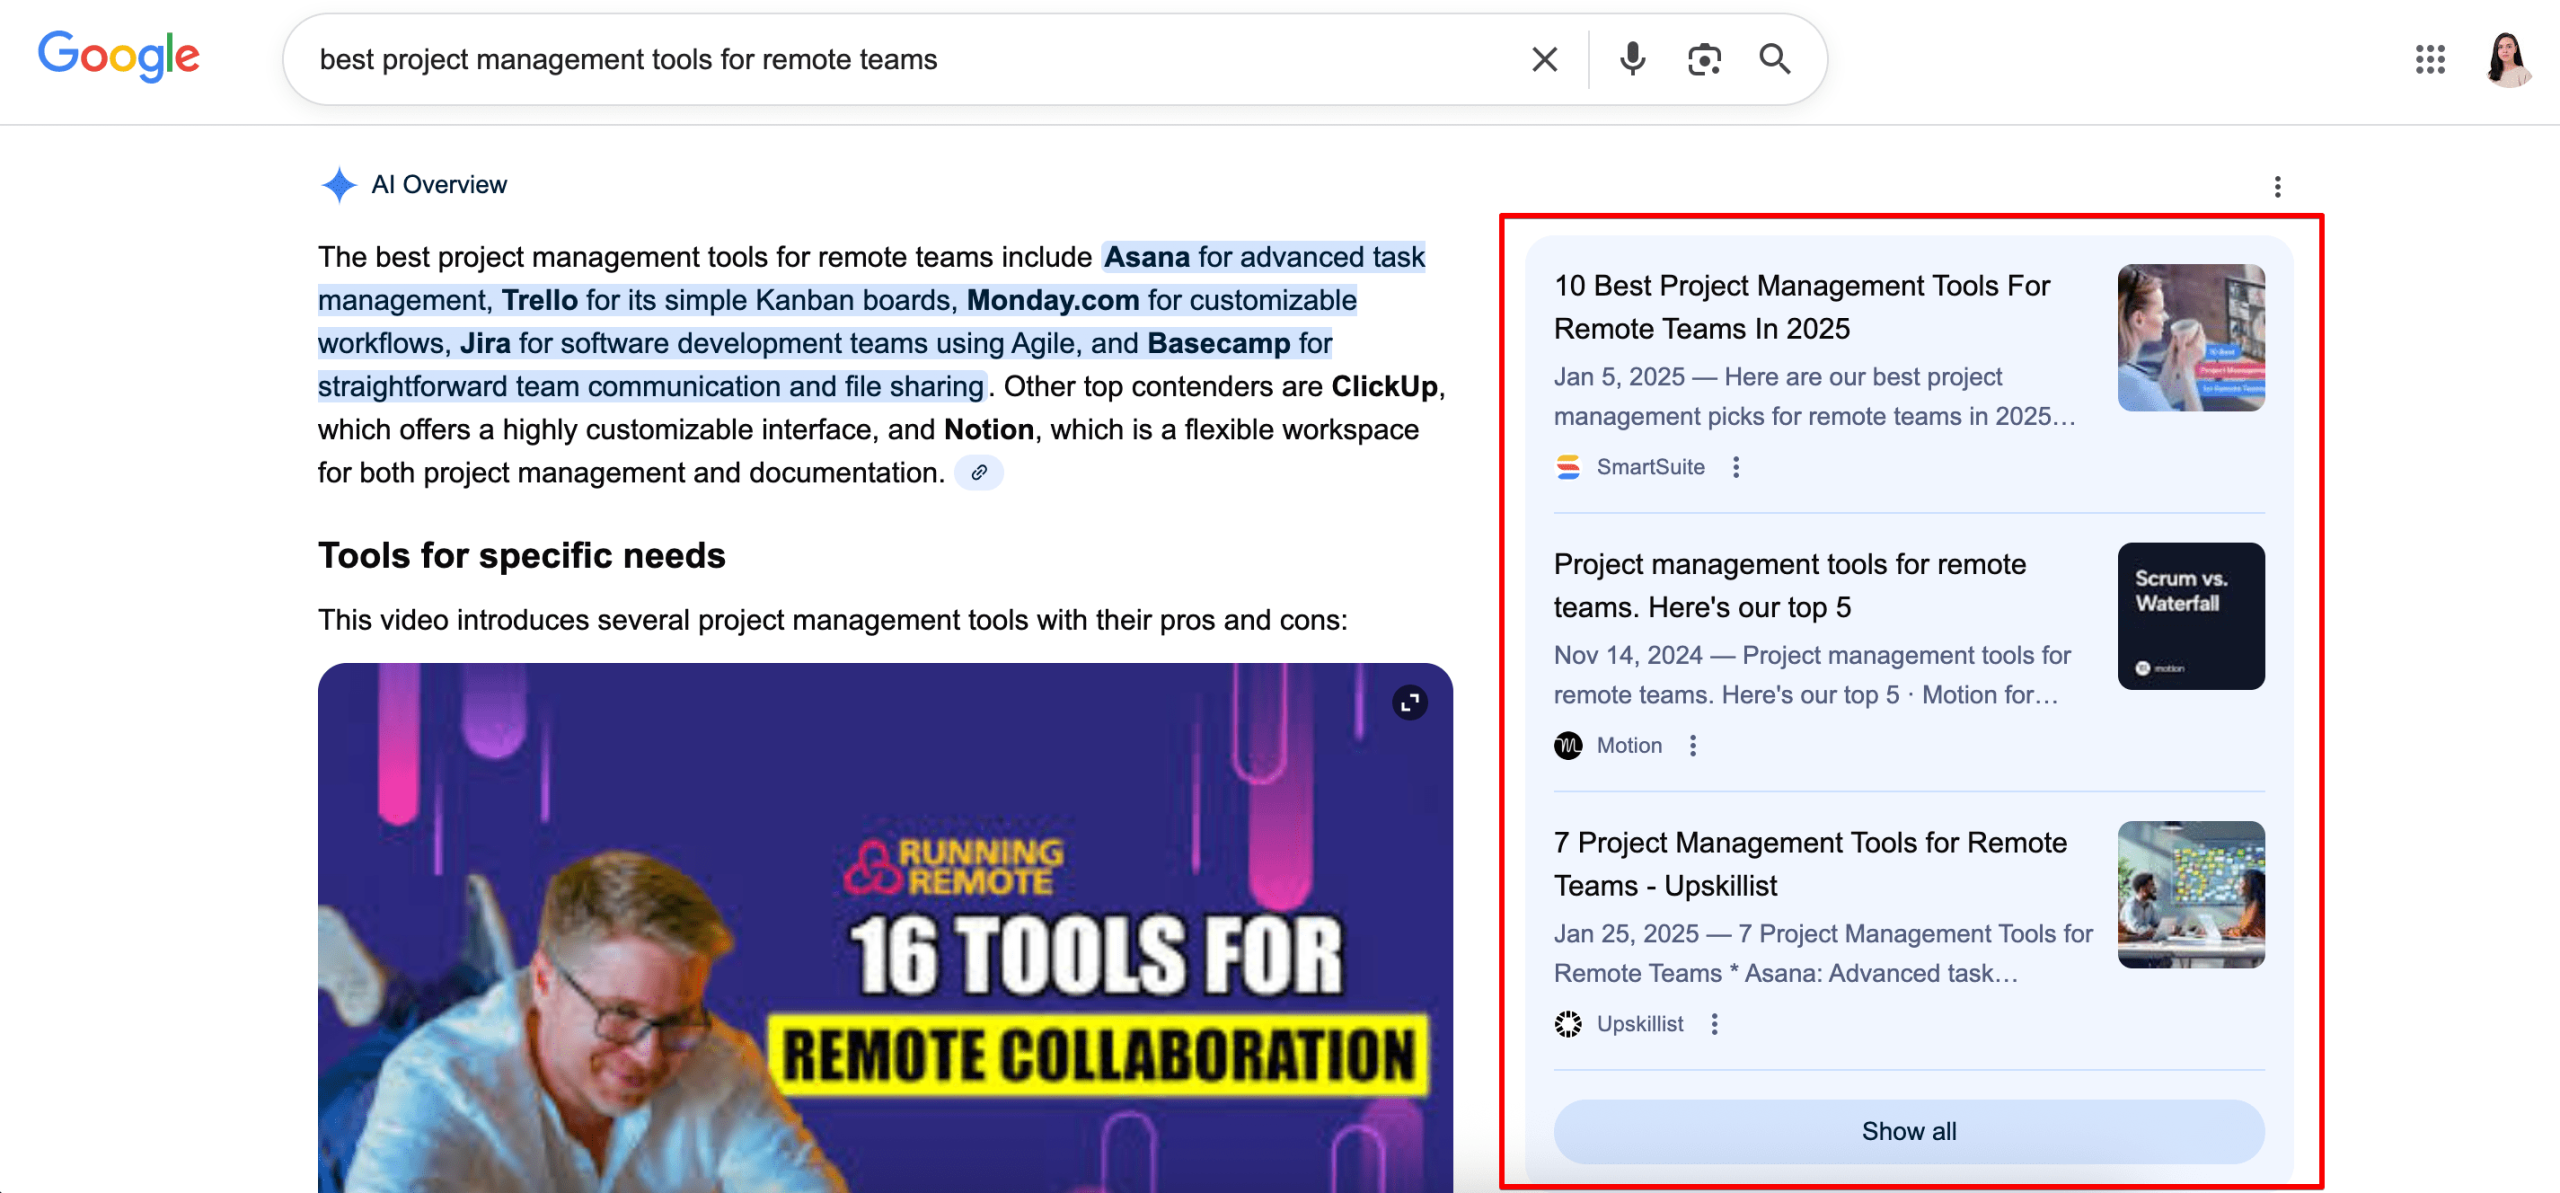Click the link icon after the AI Overview text

tap(979, 472)
